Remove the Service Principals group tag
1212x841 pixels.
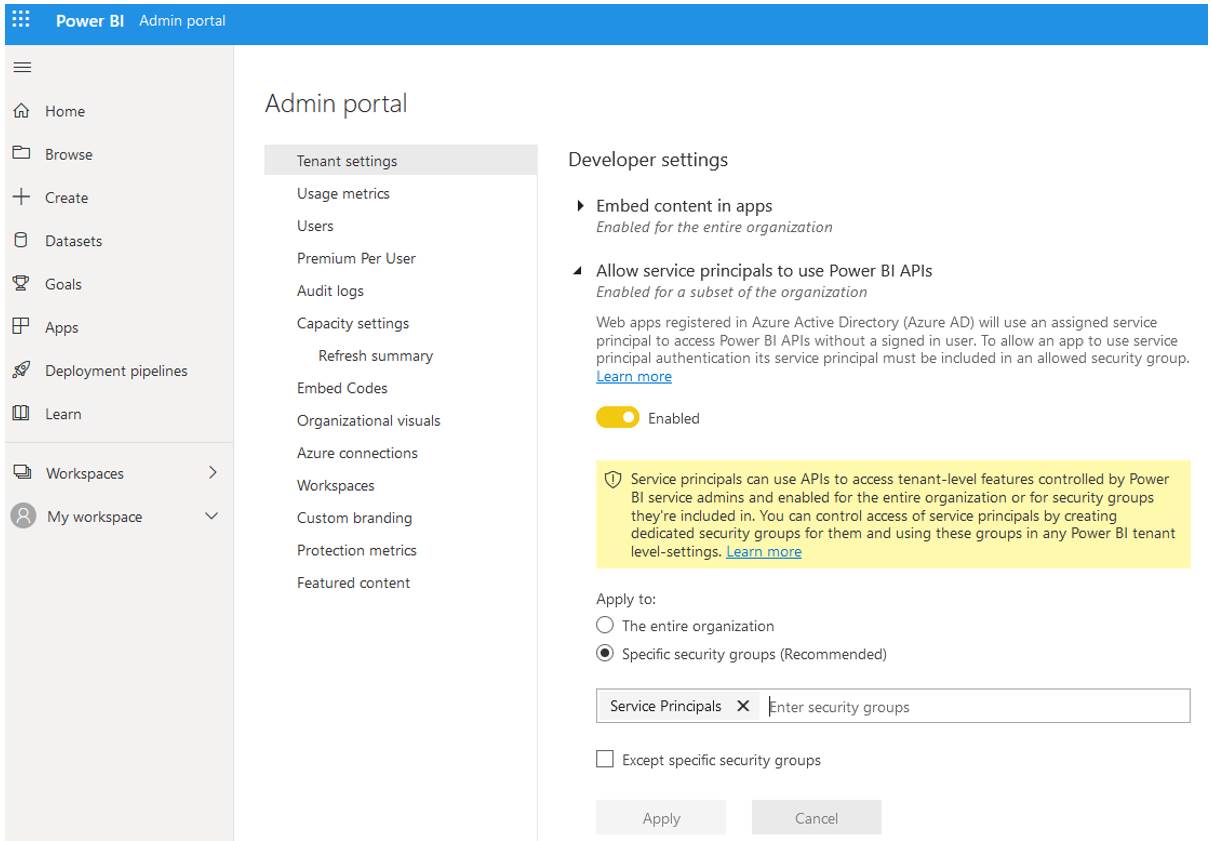tap(743, 706)
